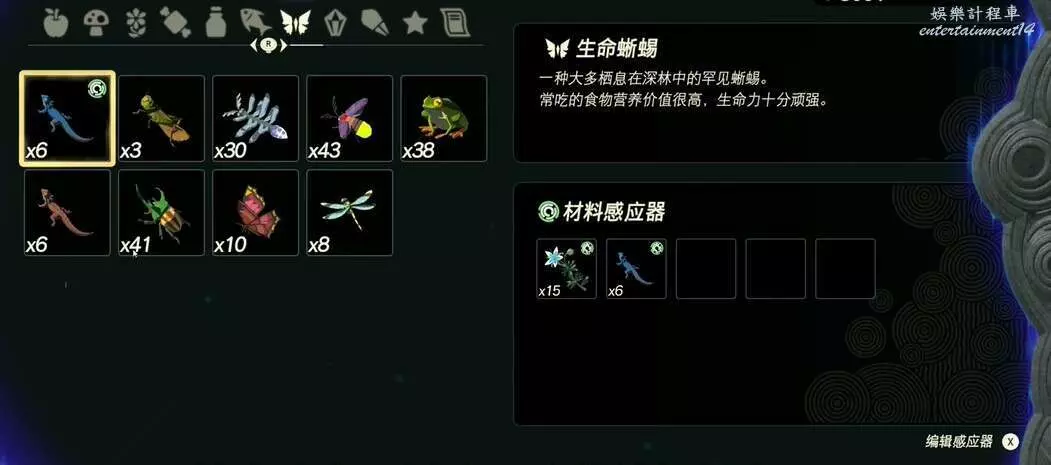1051x465 pixels.
Task: Switch to the mushroom category tab
Action: coord(97,23)
